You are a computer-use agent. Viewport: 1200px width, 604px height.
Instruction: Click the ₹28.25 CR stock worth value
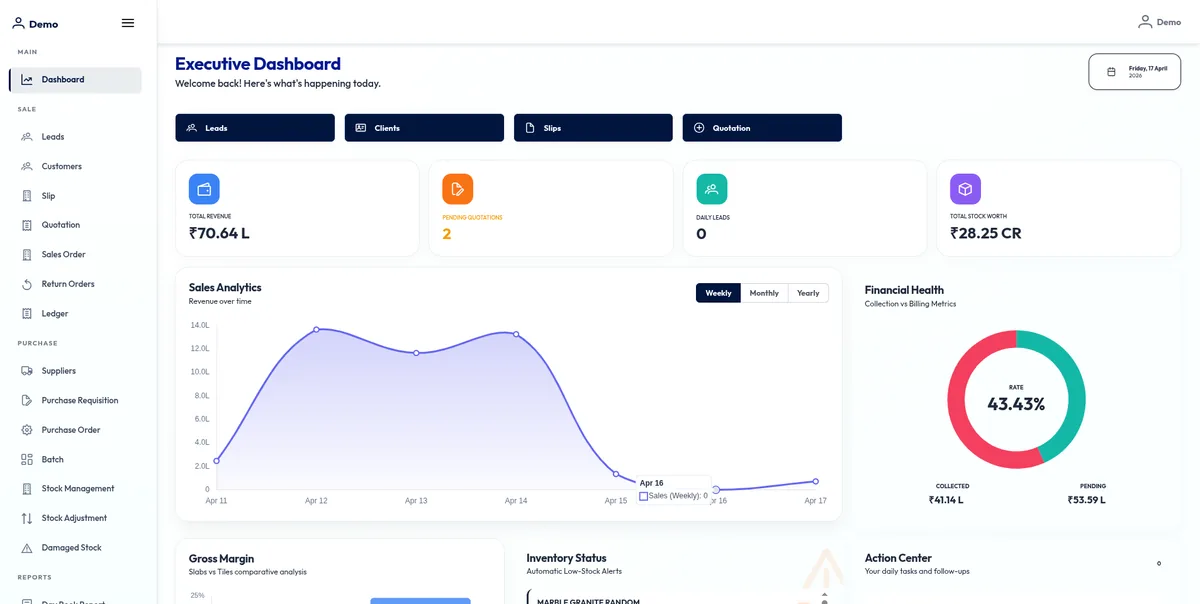[x=986, y=234]
